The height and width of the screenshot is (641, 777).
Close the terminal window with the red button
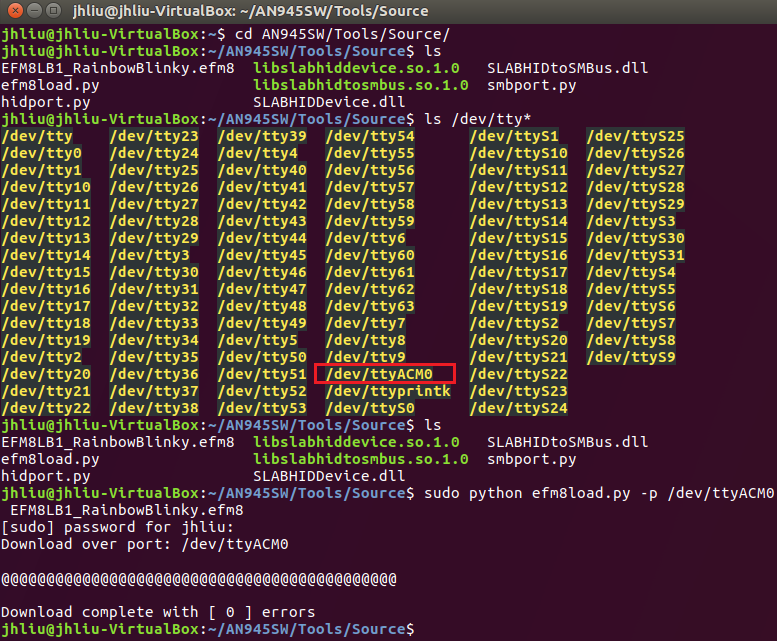15,10
